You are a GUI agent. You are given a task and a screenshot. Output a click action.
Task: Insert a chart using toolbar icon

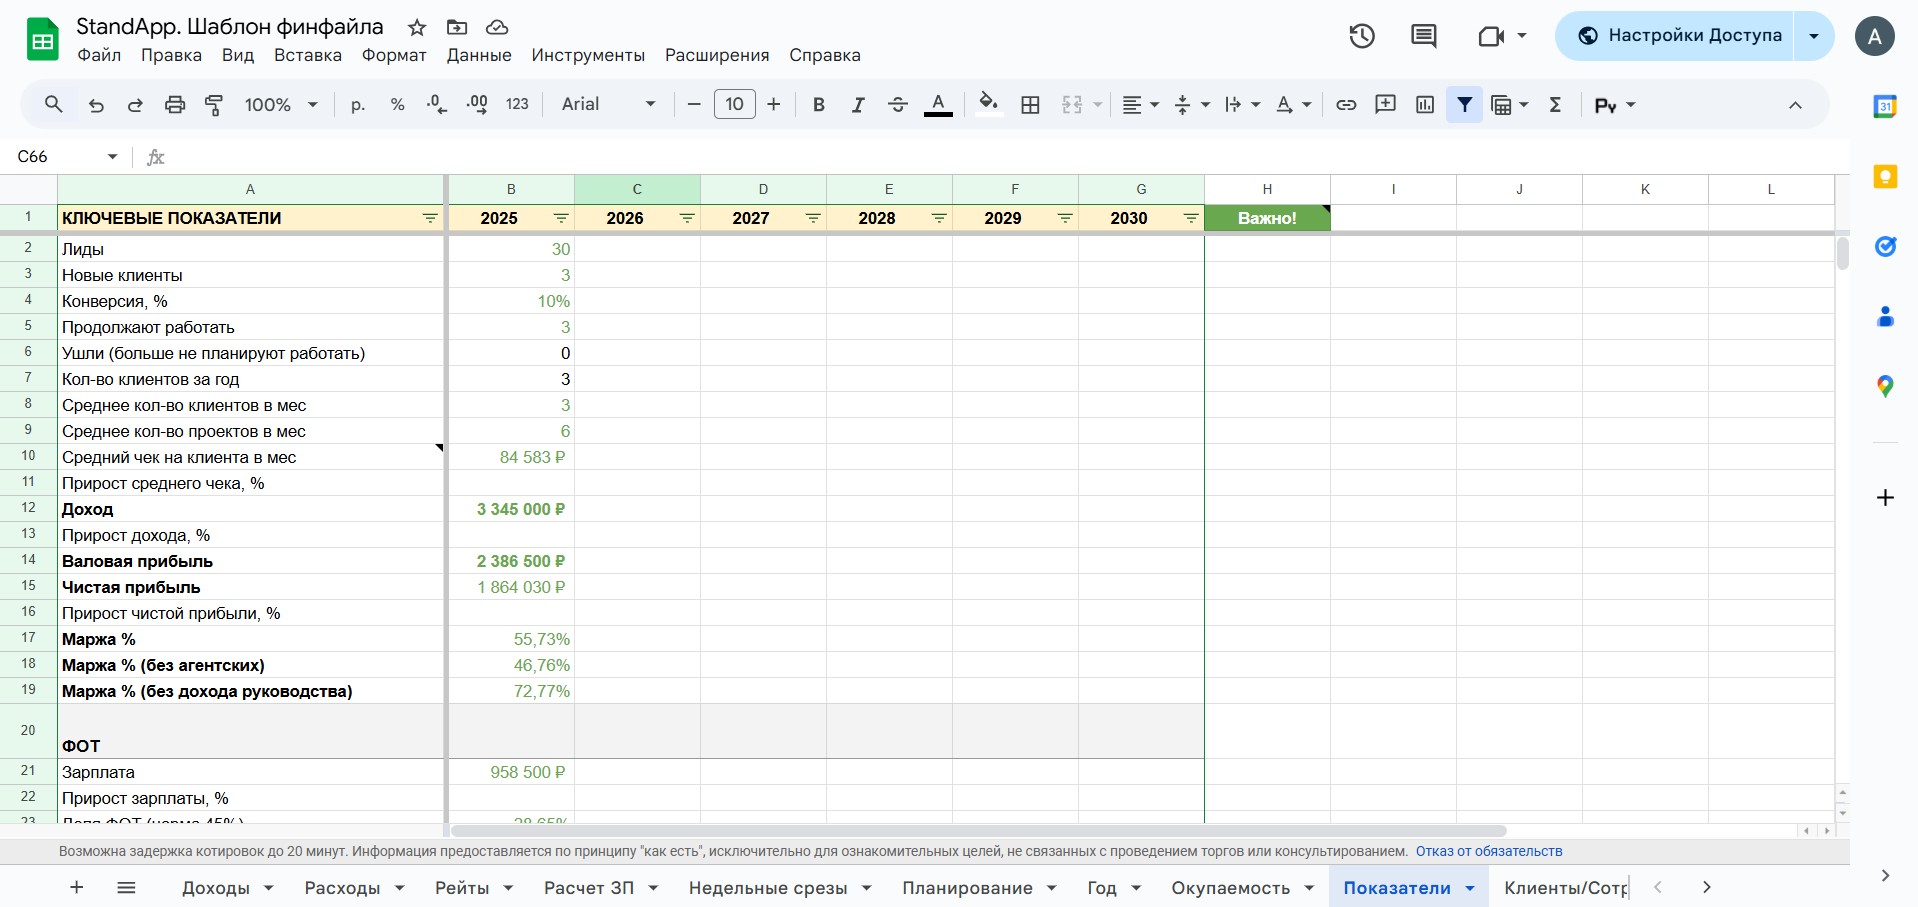[1425, 104]
